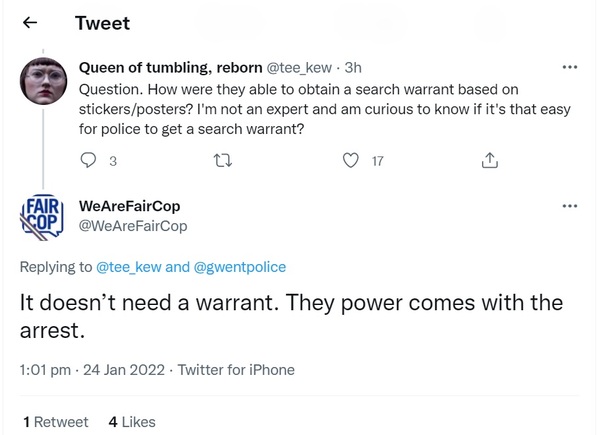Screen dimensions: 600x435
Task: Retweet the search warrant question tweet
Action: 220,160
